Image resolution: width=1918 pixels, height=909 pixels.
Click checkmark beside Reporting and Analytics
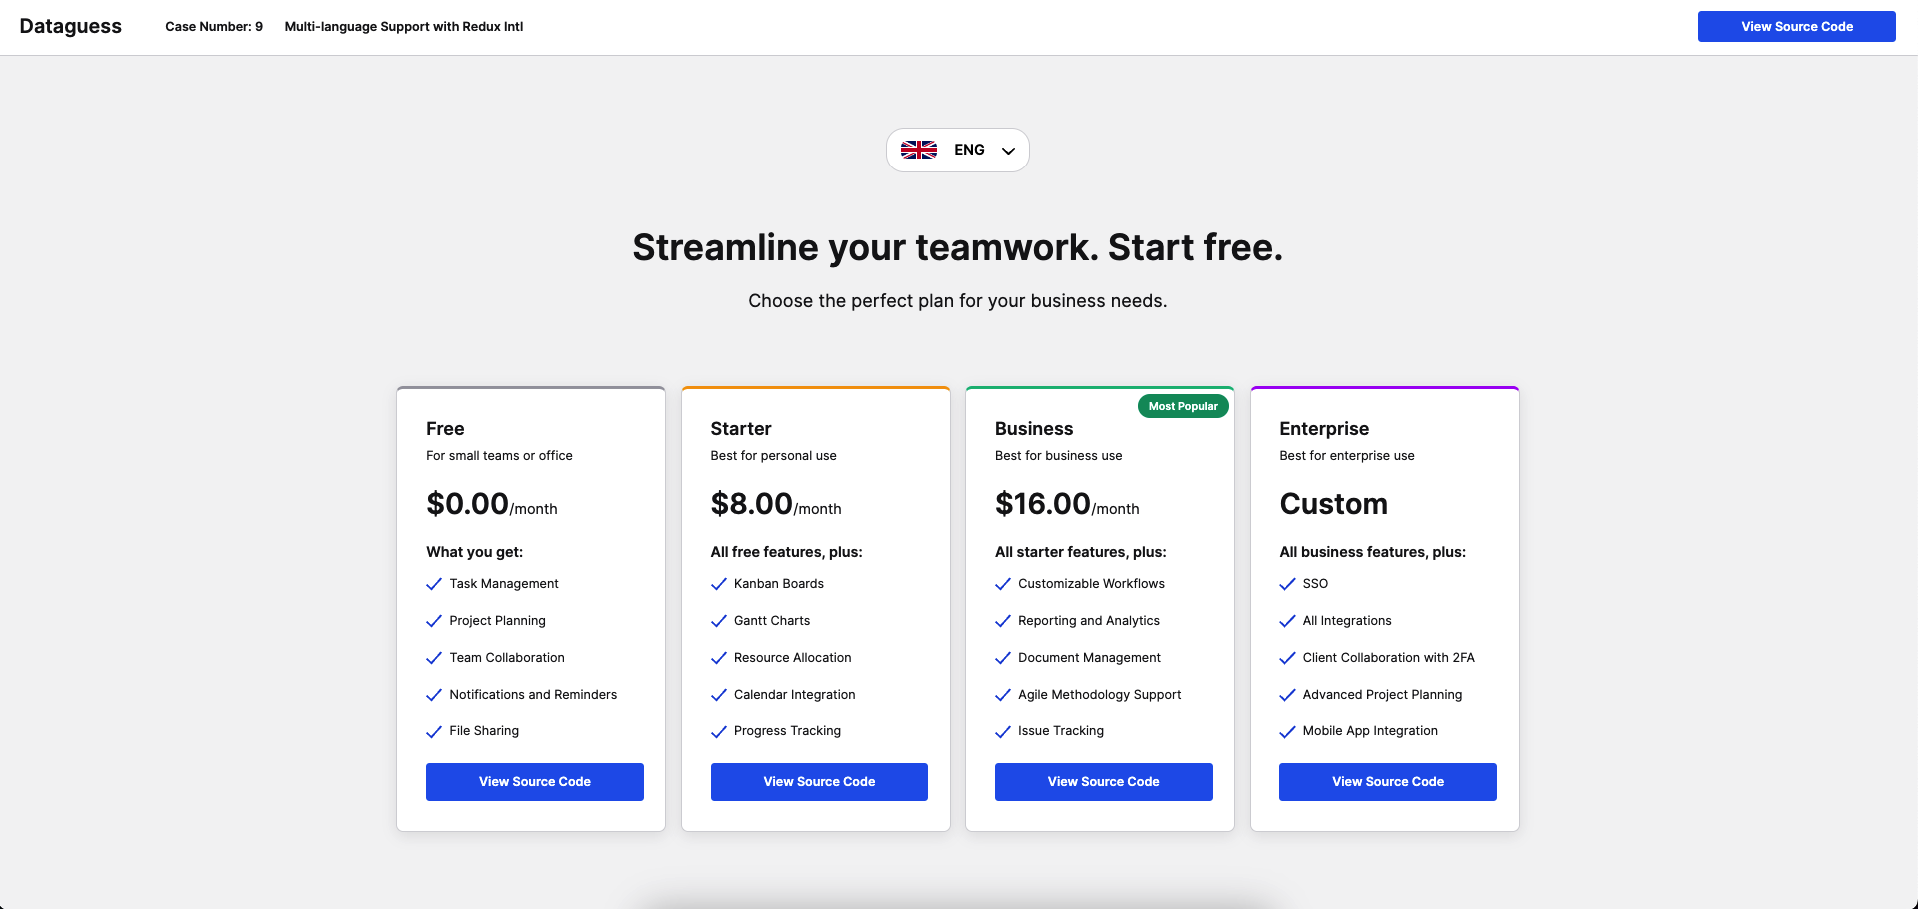point(1003,621)
